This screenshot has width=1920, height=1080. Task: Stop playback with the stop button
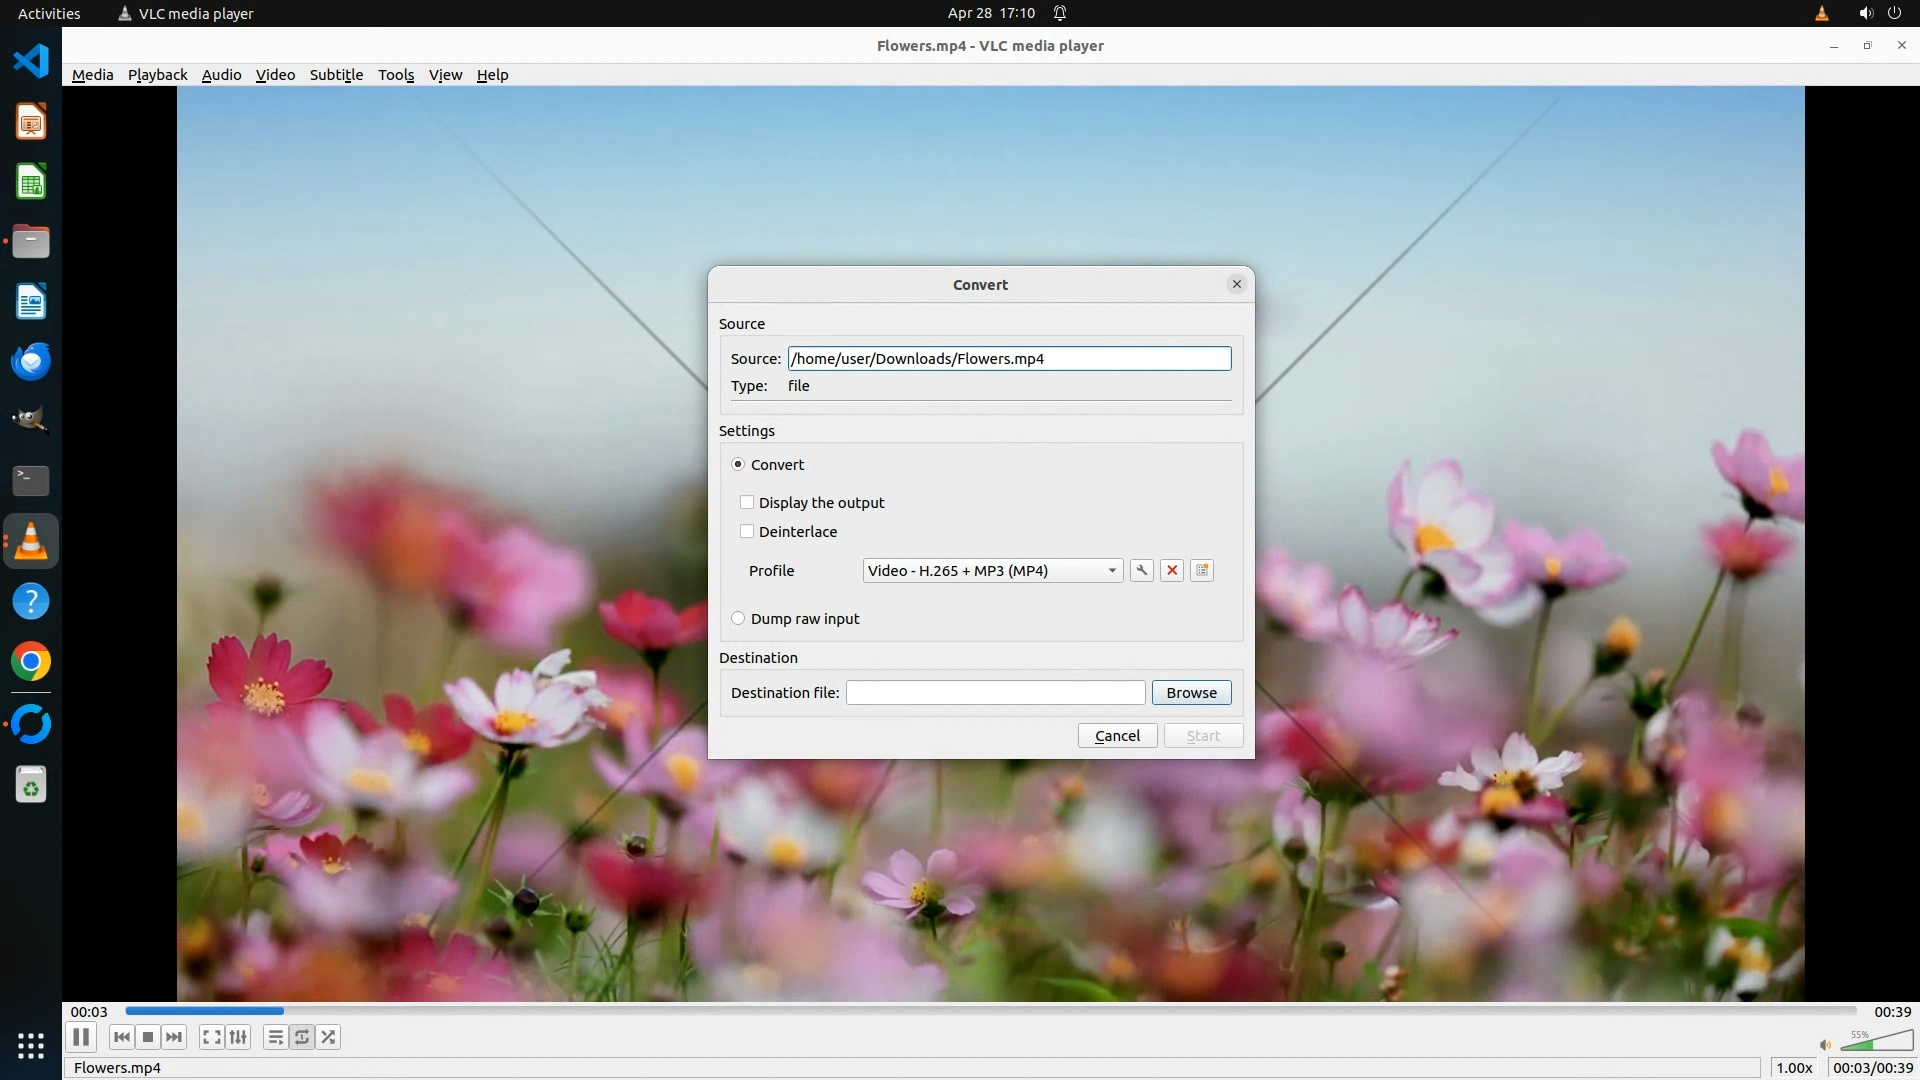[148, 1037]
